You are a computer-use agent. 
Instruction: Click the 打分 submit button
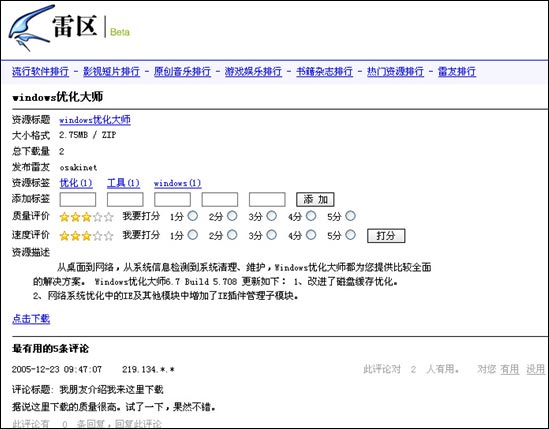click(386, 236)
